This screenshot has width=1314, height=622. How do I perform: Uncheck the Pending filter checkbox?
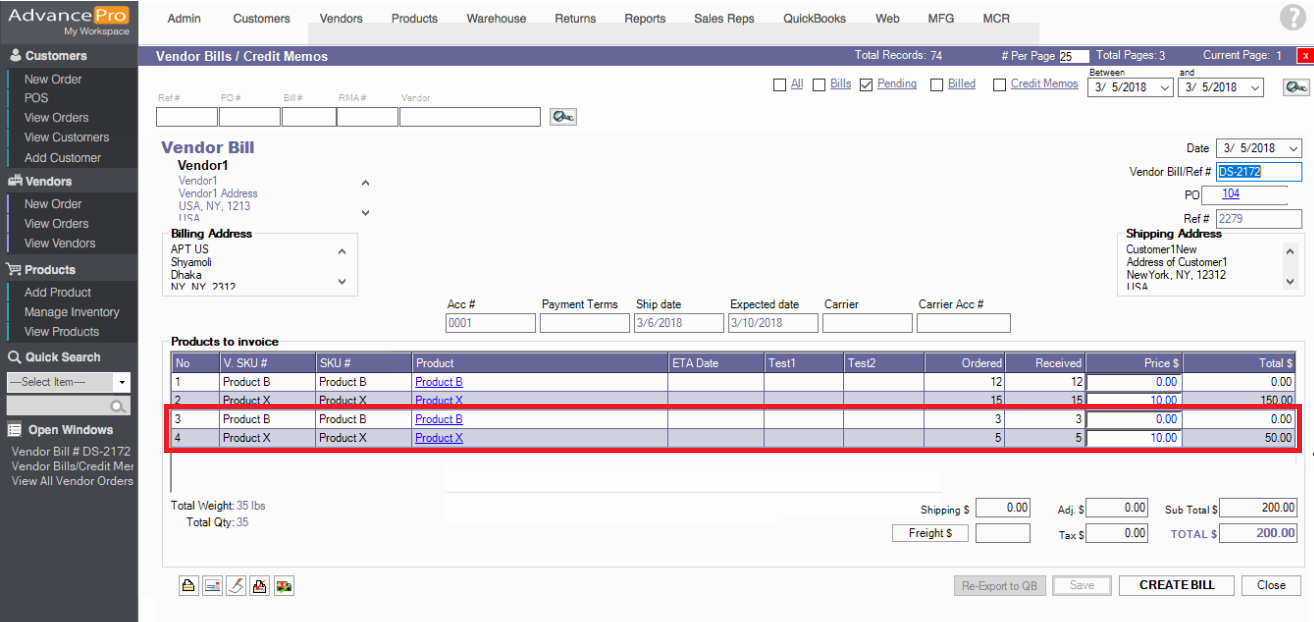click(866, 85)
